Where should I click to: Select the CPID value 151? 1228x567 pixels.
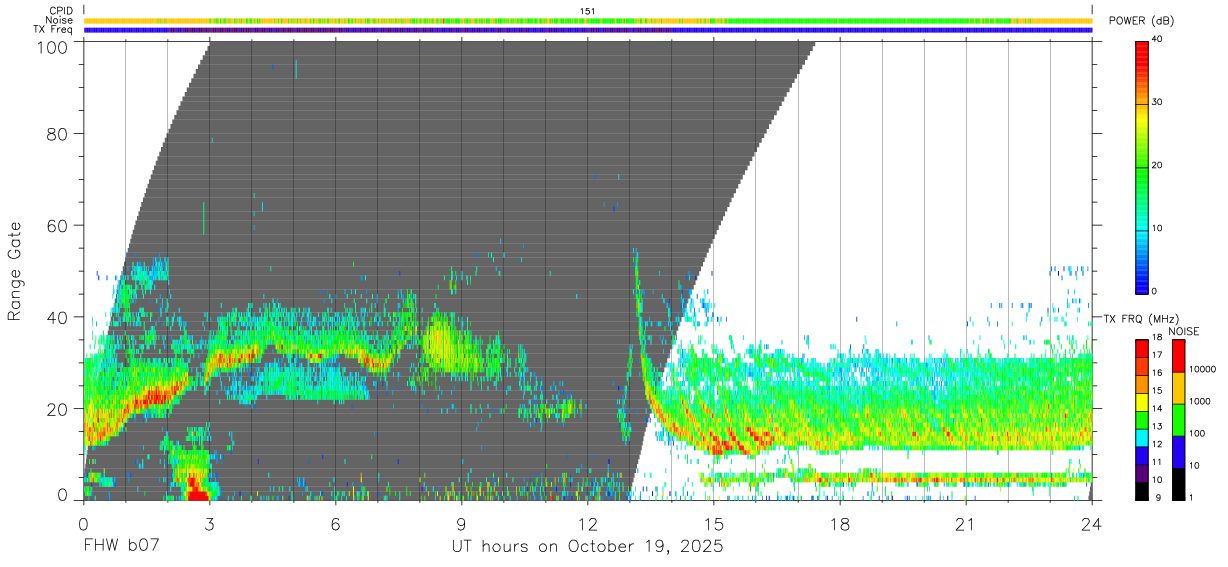click(x=588, y=11)
